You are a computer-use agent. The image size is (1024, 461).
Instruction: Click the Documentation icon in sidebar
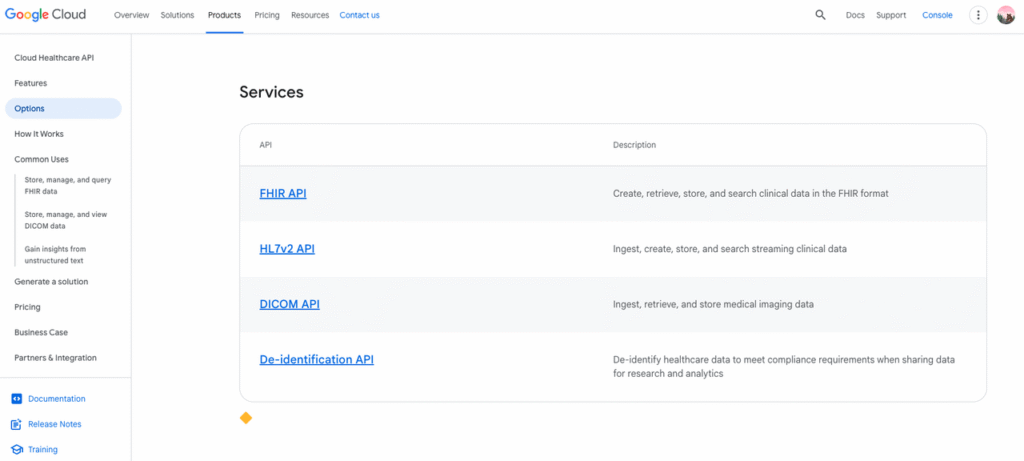click(17, 399)
